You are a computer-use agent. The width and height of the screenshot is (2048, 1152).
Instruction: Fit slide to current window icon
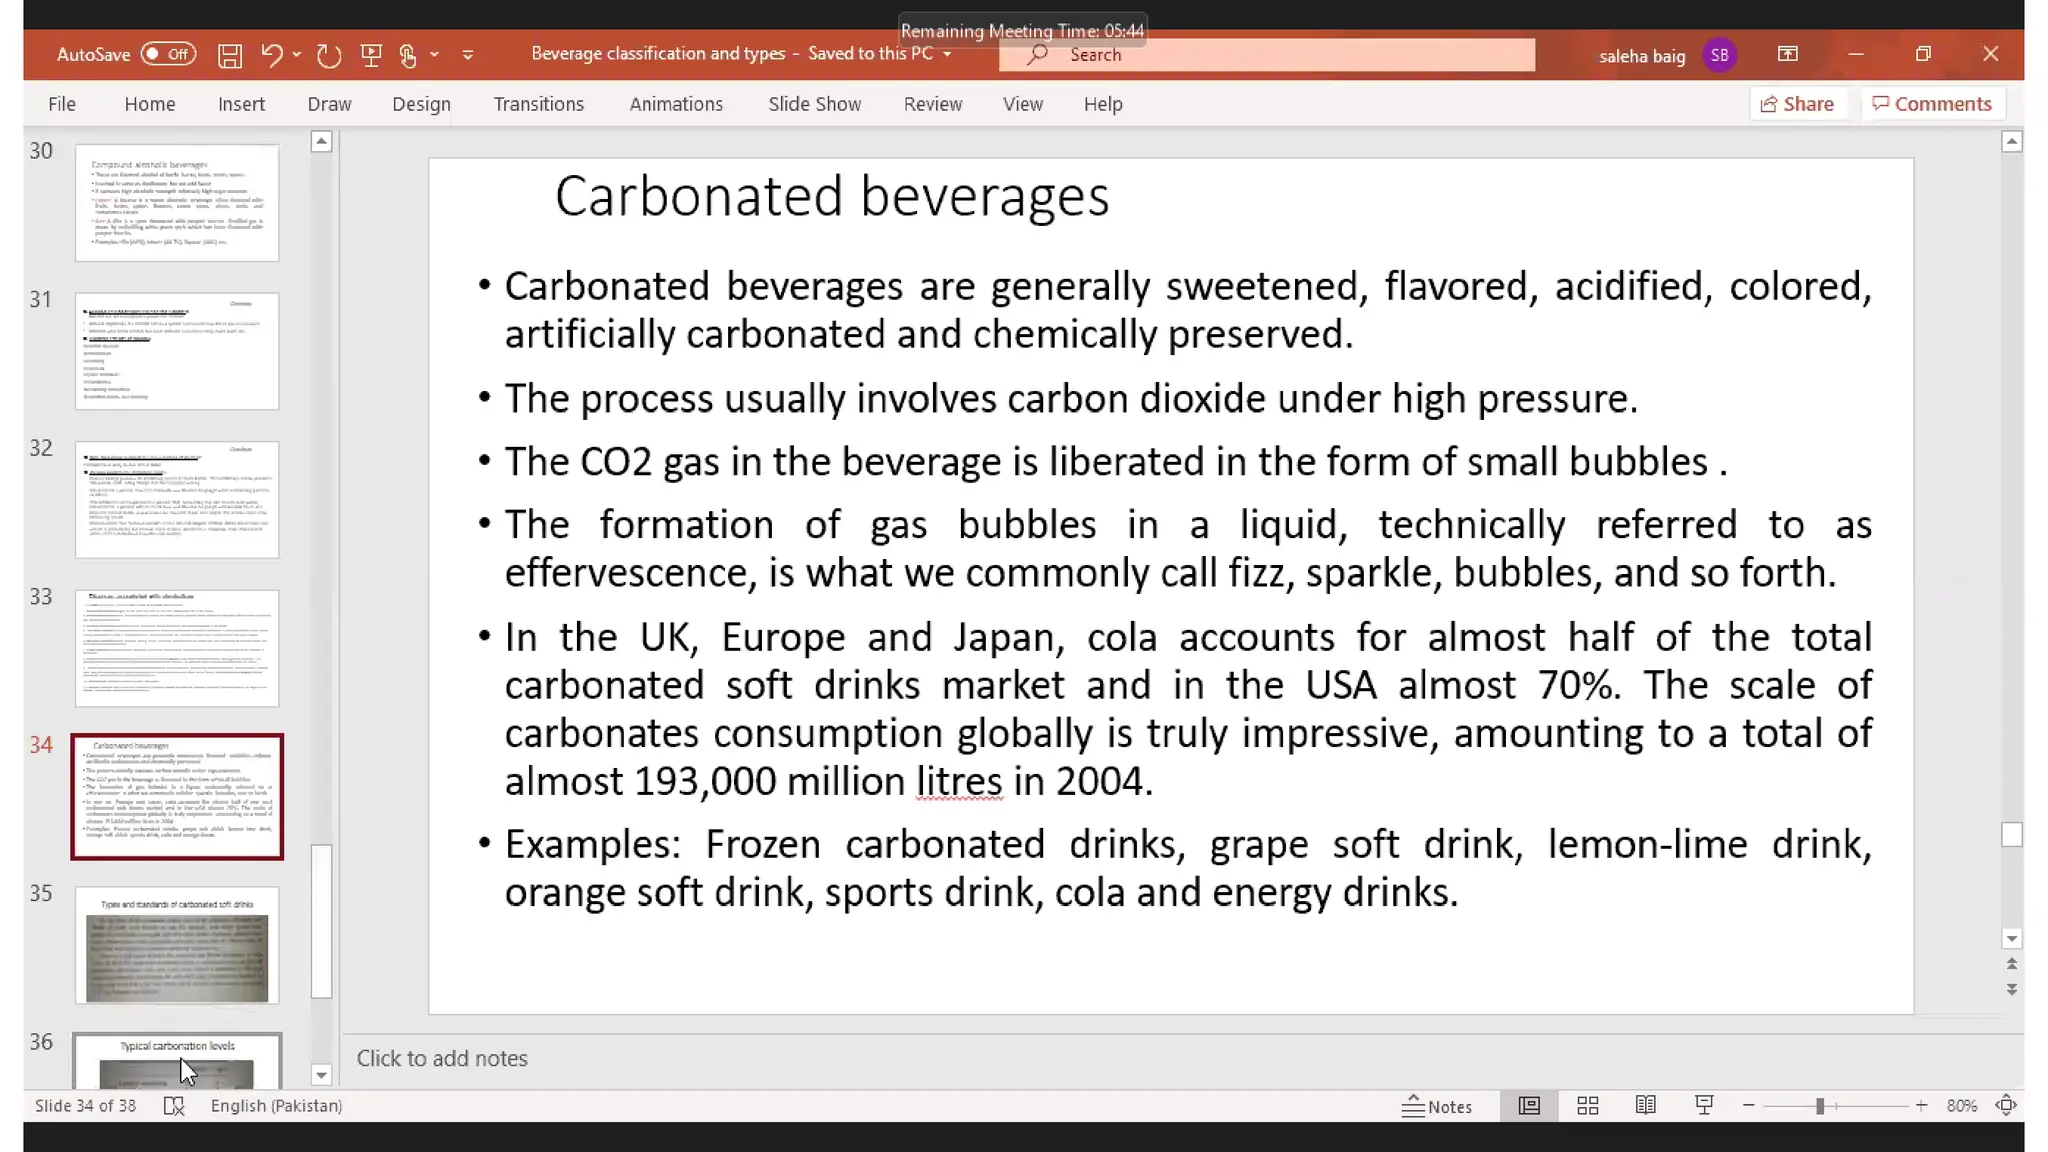pos(2005,1105)
